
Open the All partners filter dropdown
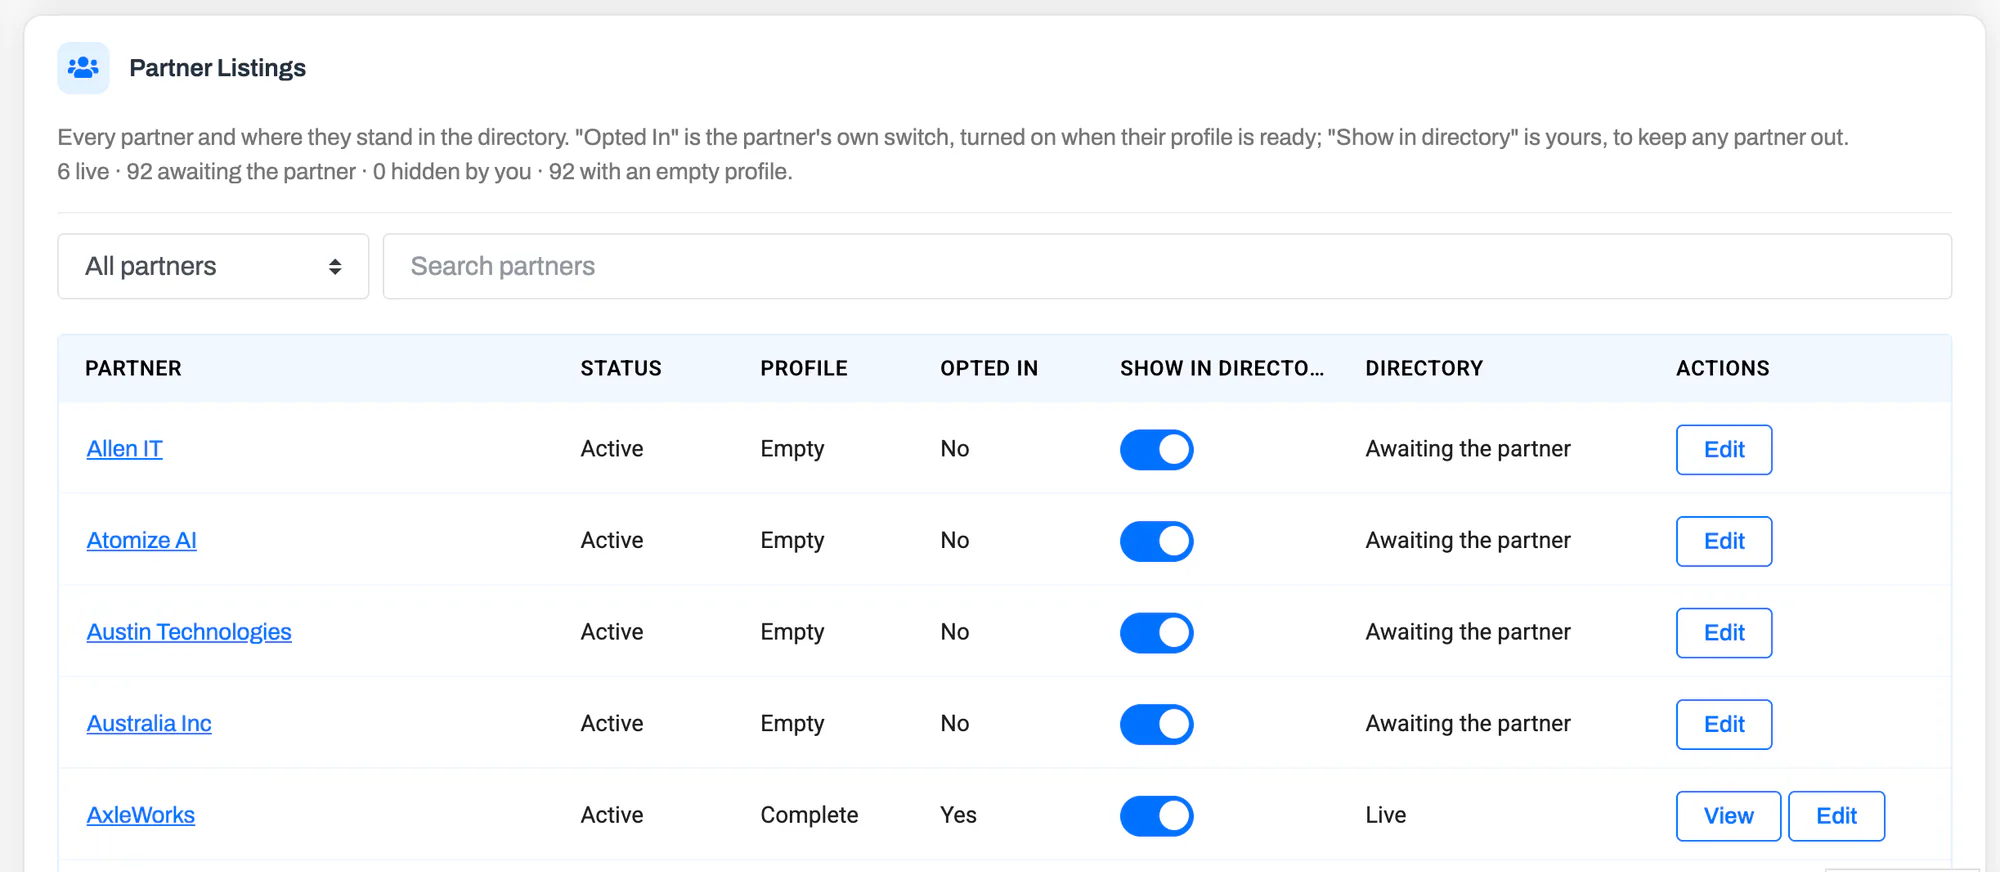tap(213, 266)
